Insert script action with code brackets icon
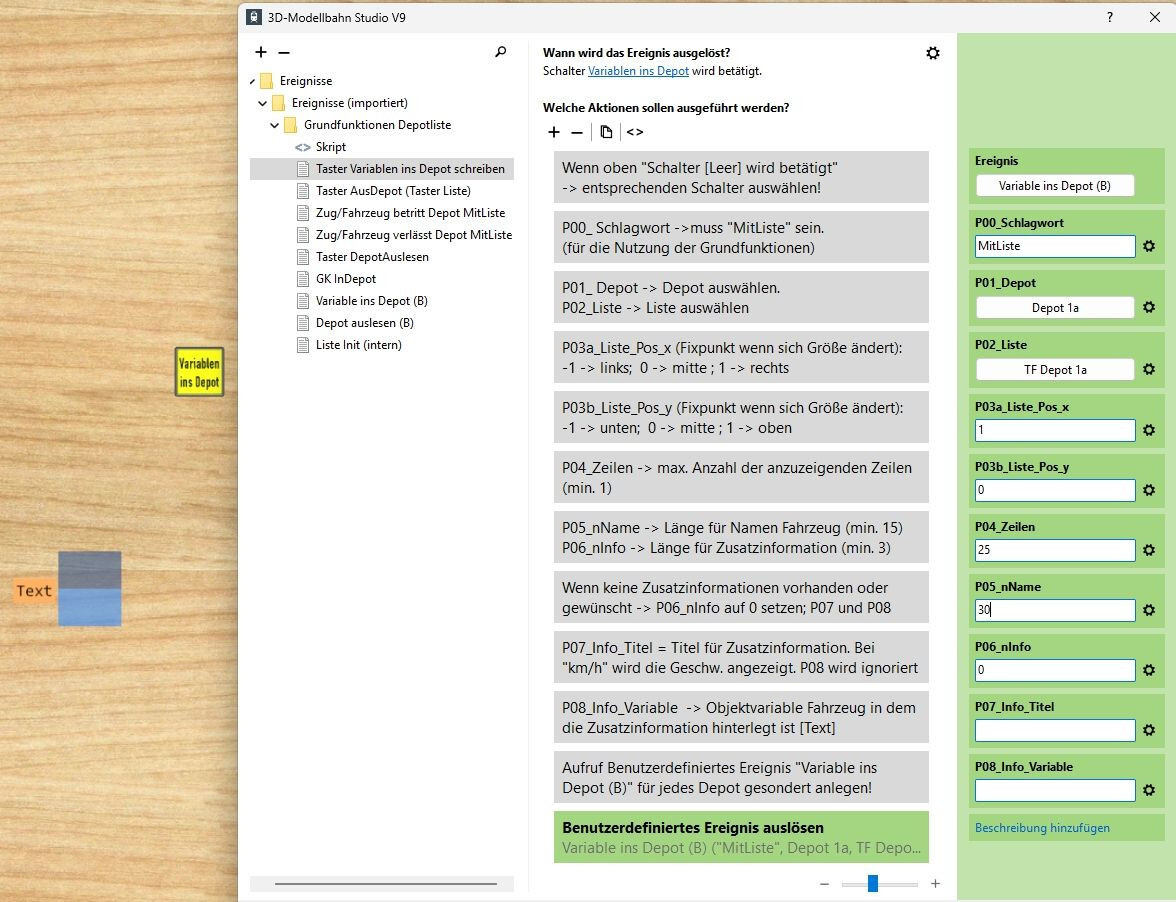 634,132
